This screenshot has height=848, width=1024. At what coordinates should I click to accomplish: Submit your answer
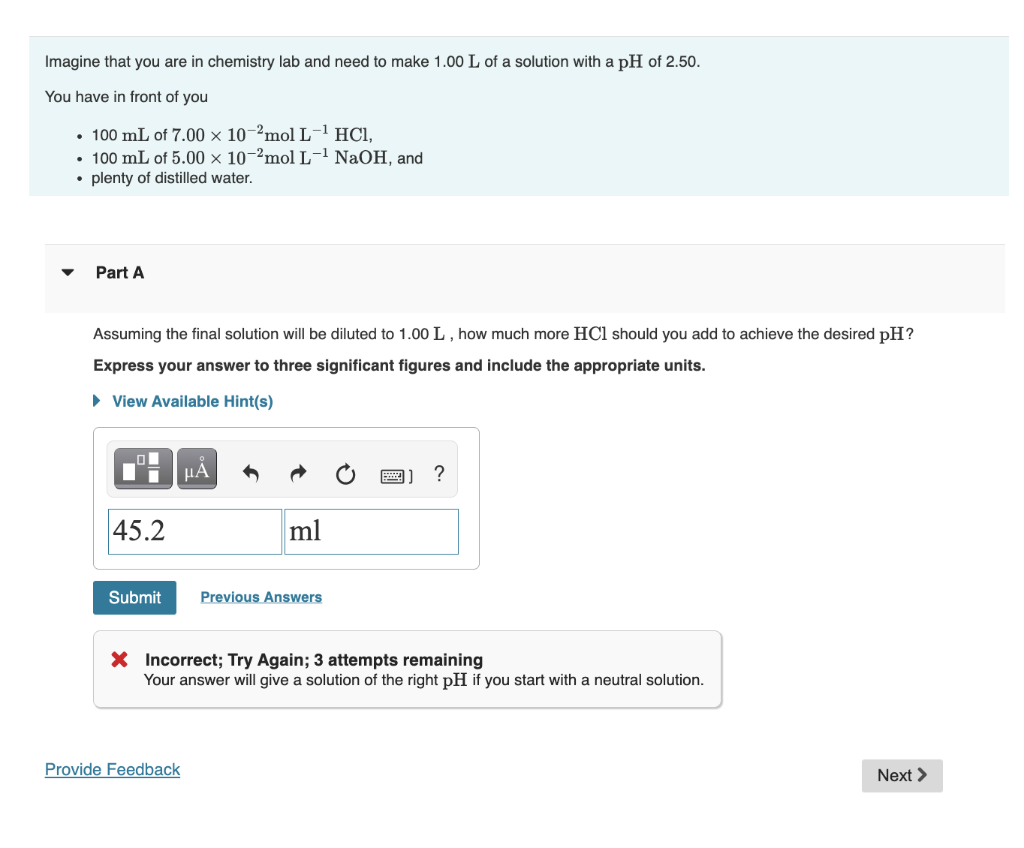[134, 597]
